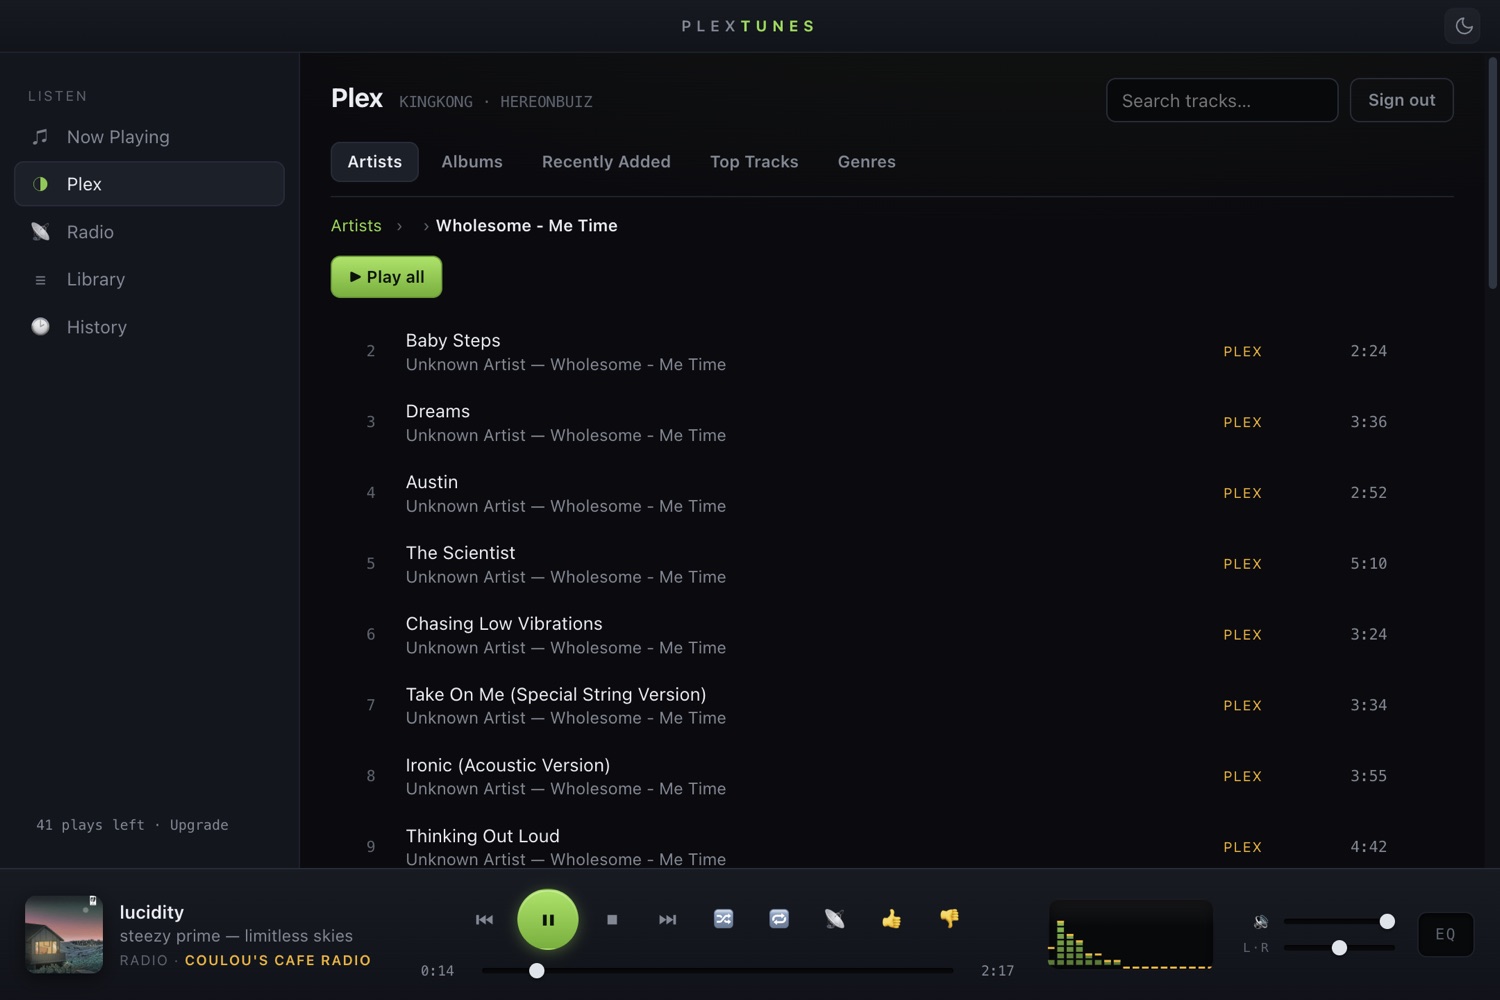The width and height of the screenshot is (1500, 1000).
Task: Select Plex in the sidebar
Action: tap(149, 184)
